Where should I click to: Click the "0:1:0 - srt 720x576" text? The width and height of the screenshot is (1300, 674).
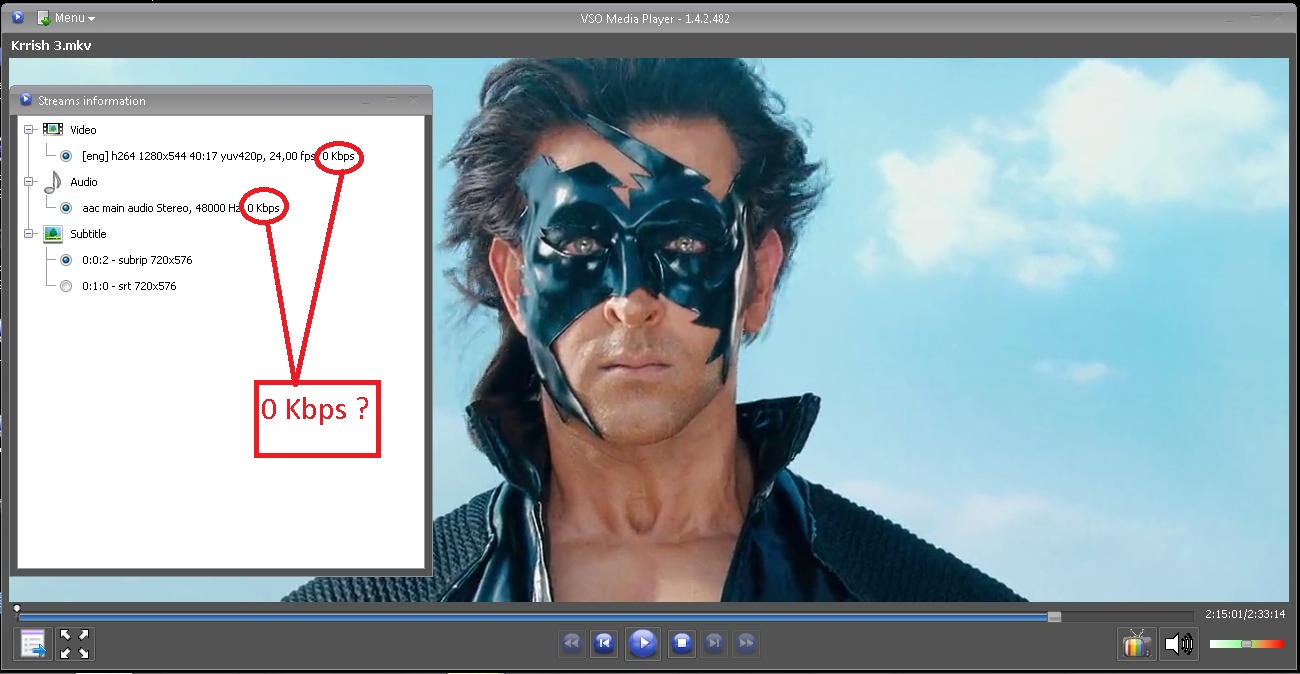129,286
